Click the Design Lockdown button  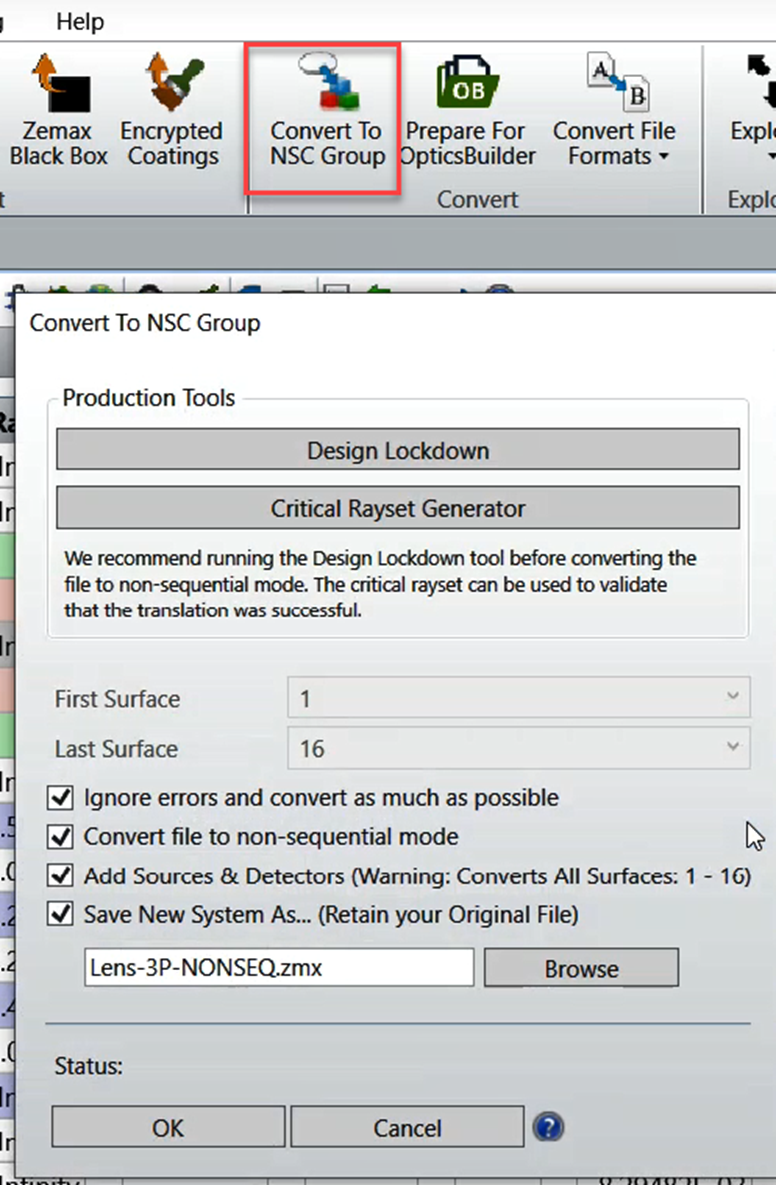tap(398, 450)
